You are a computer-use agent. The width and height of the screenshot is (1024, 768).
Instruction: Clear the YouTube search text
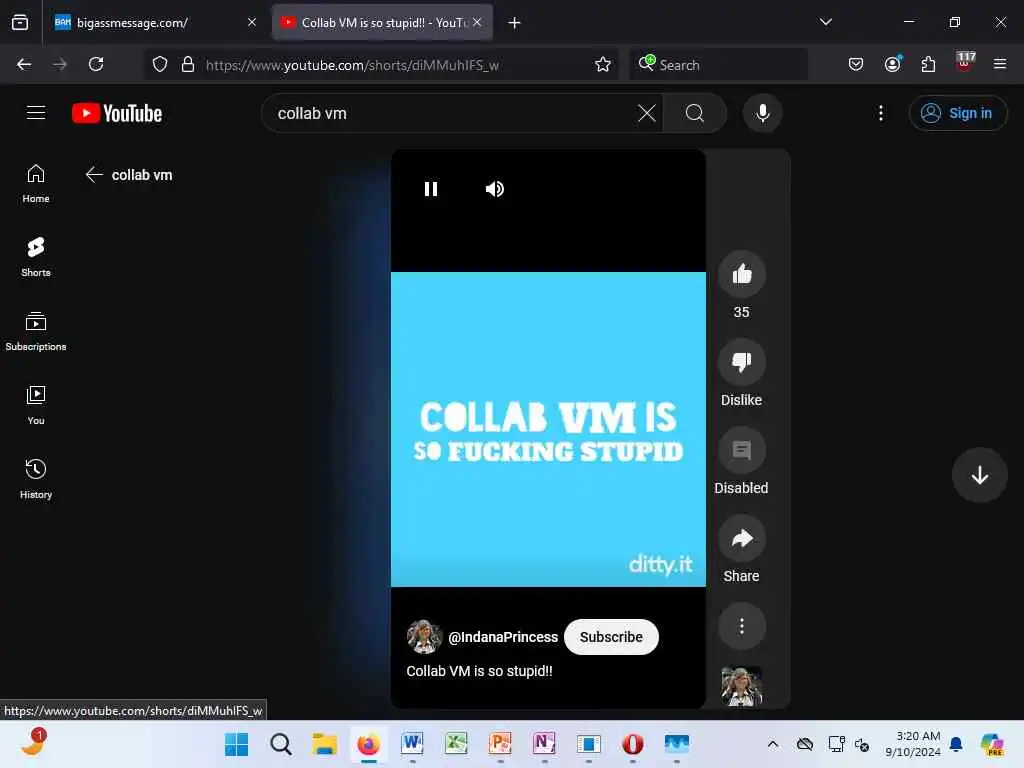(x=647, y=113)
